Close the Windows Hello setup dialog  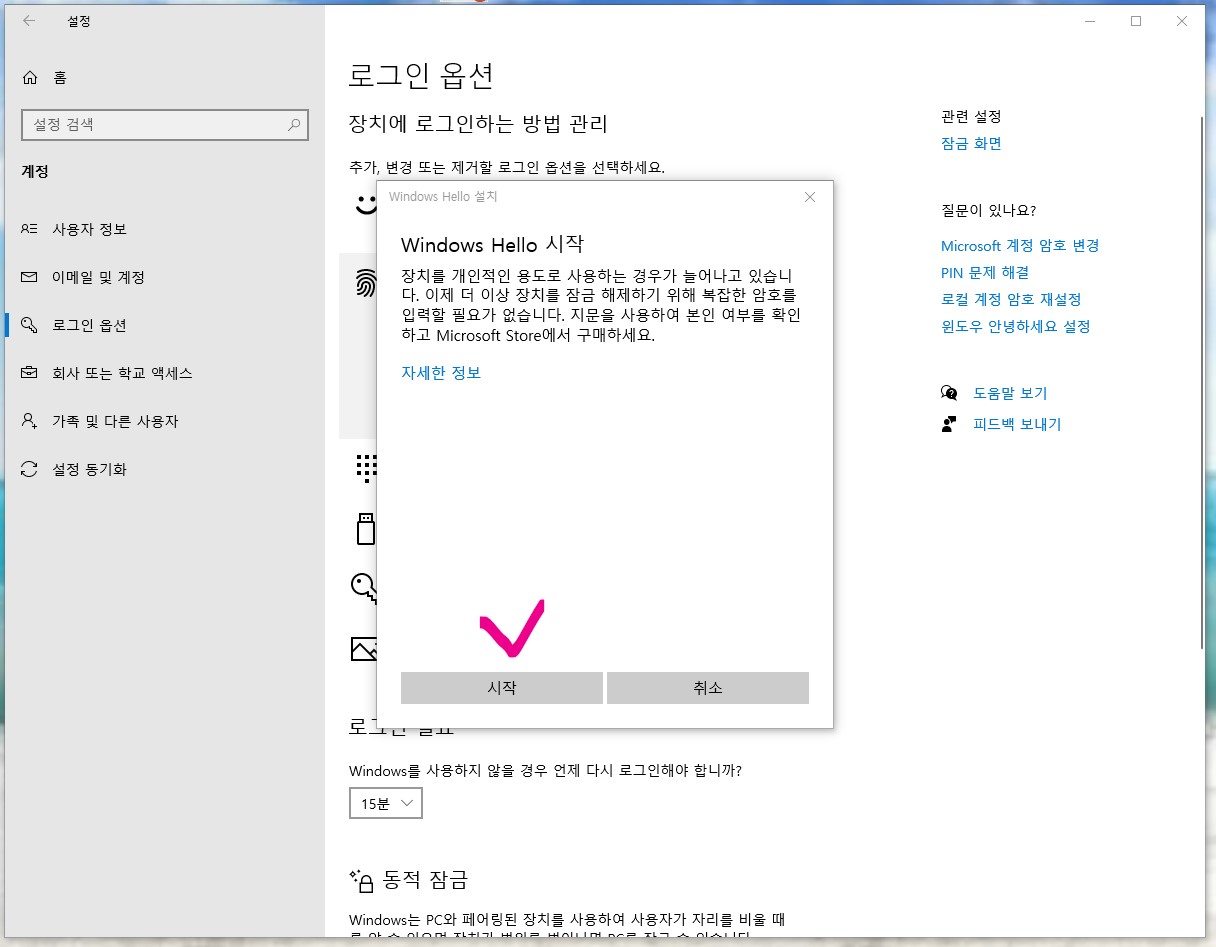(x=810, y=197)
